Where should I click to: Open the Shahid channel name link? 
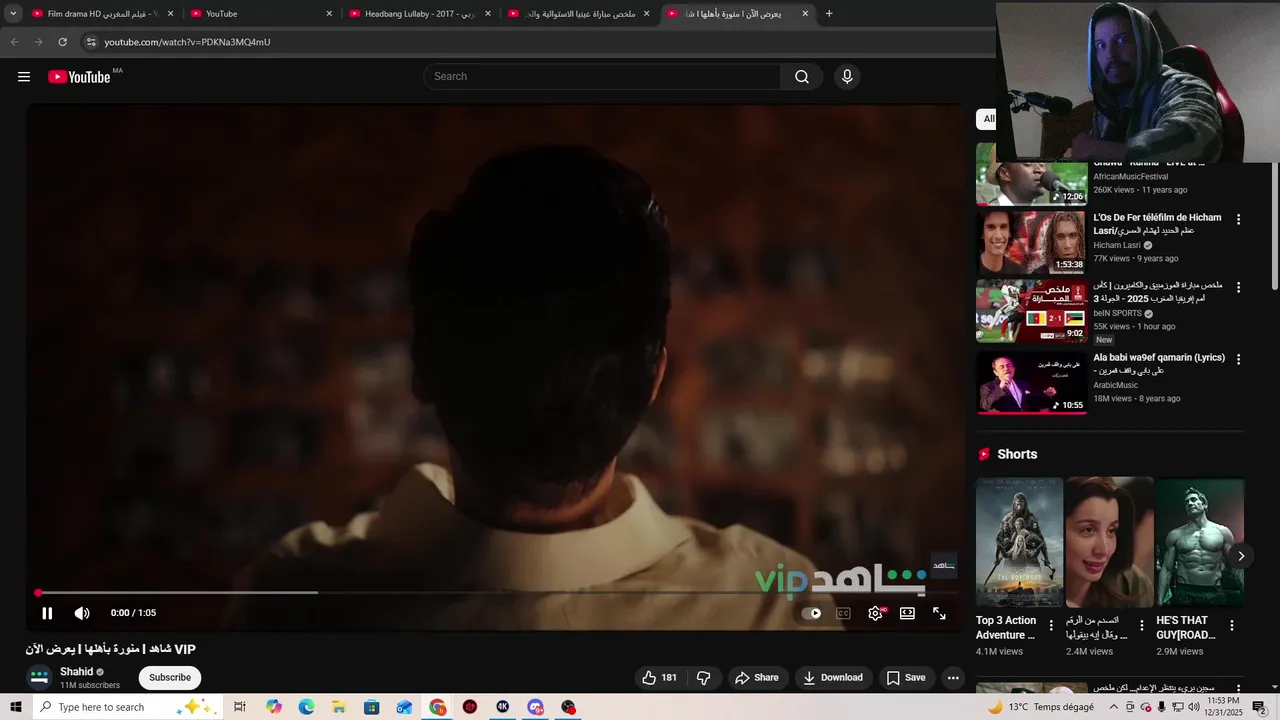[x=76, y=672]
